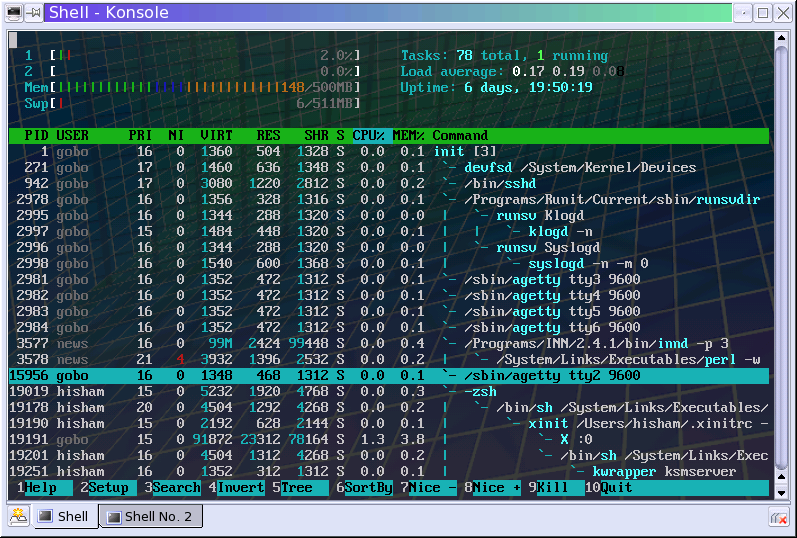Viewport: 797px width, 538px height.
Task: Select the Shell tab
Action: tap(65, 516)
